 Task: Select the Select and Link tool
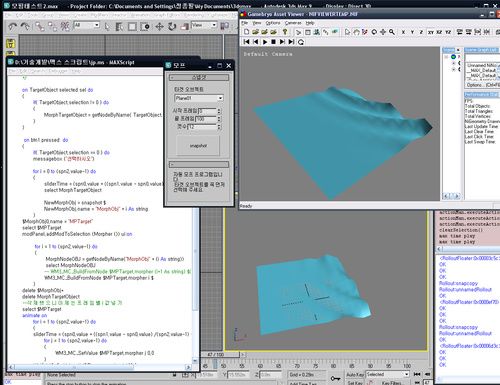click(39, 26)
